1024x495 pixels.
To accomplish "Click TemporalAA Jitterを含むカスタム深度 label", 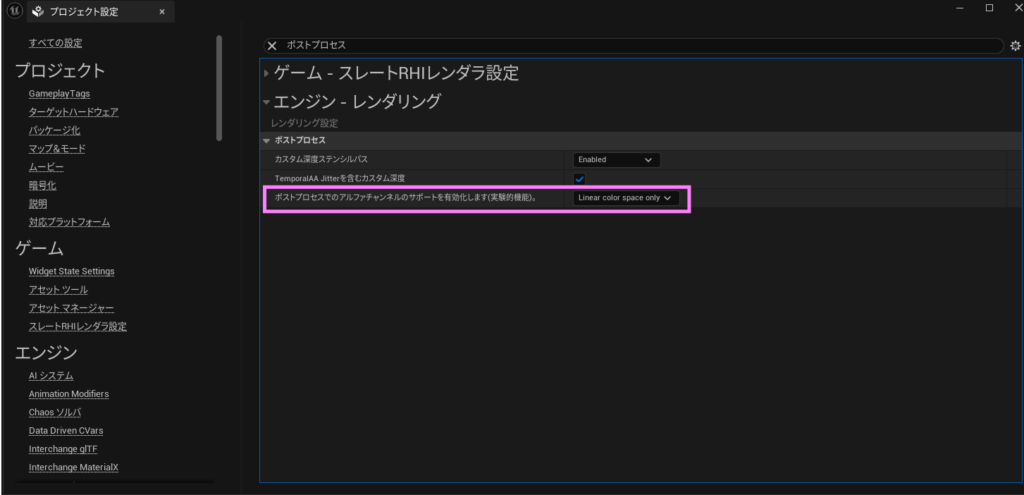I will [340, 179].
